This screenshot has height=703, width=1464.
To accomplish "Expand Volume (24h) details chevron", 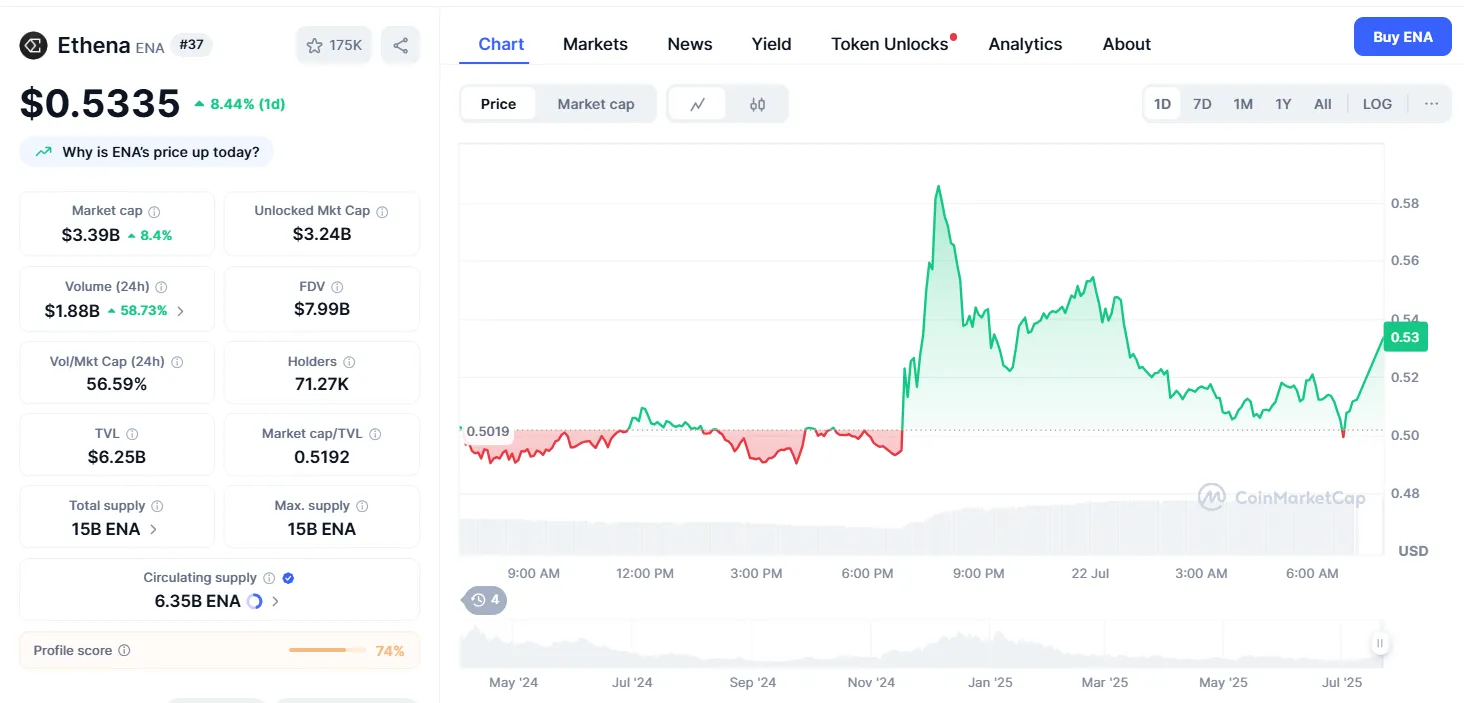I will click(x=181, y=311).
